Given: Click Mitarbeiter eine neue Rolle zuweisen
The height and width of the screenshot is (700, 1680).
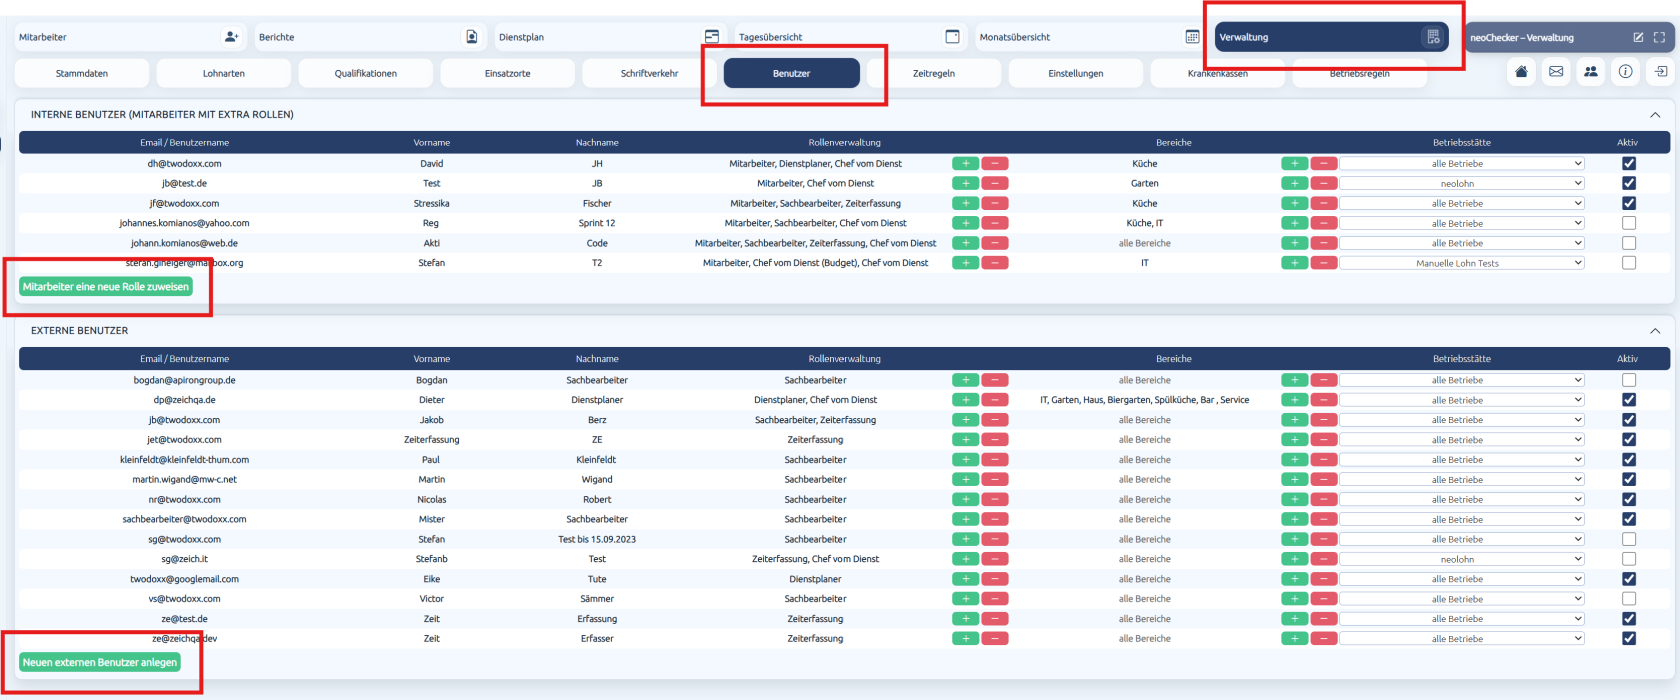Looking at the screenshot, I should (x=106, y=287).
